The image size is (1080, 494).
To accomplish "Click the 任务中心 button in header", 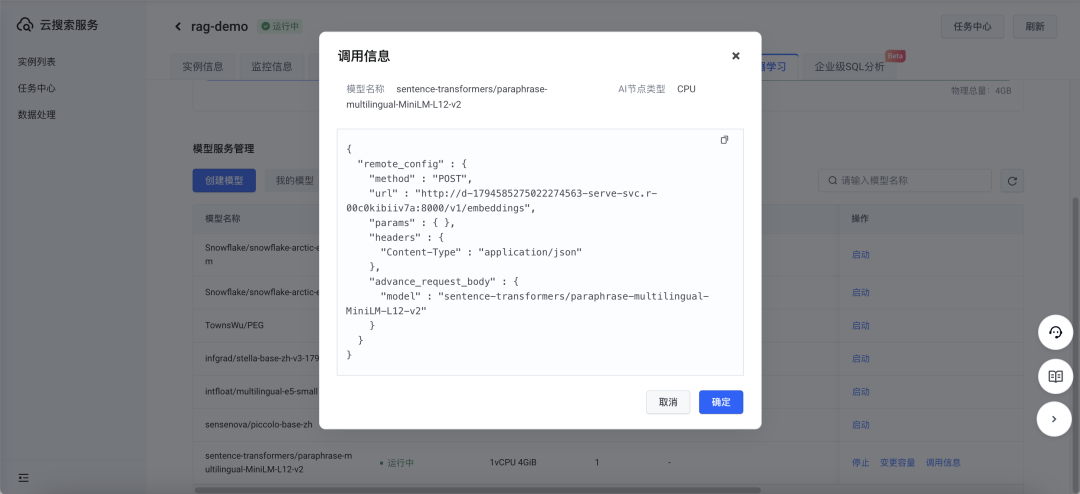I will [x=973, y=27].
